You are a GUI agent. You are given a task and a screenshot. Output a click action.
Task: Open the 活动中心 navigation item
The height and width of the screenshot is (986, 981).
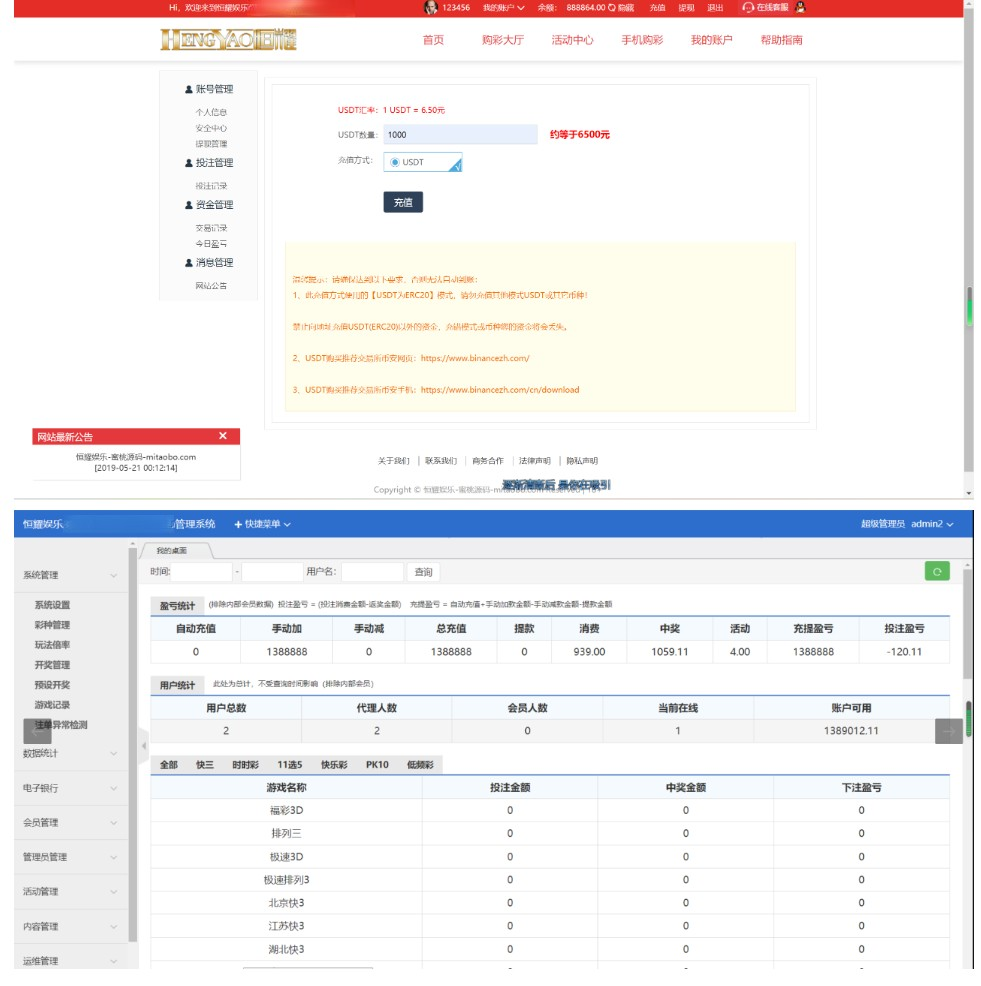pos(572,40)
